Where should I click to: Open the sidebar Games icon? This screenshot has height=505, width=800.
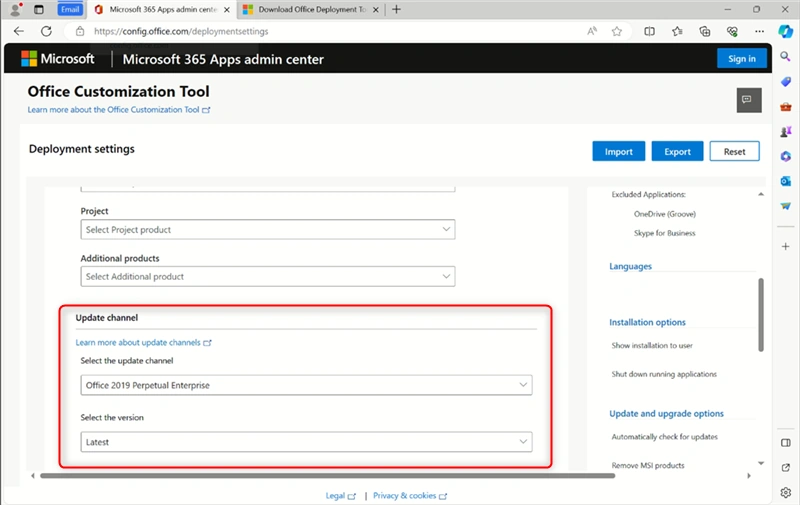786,132
